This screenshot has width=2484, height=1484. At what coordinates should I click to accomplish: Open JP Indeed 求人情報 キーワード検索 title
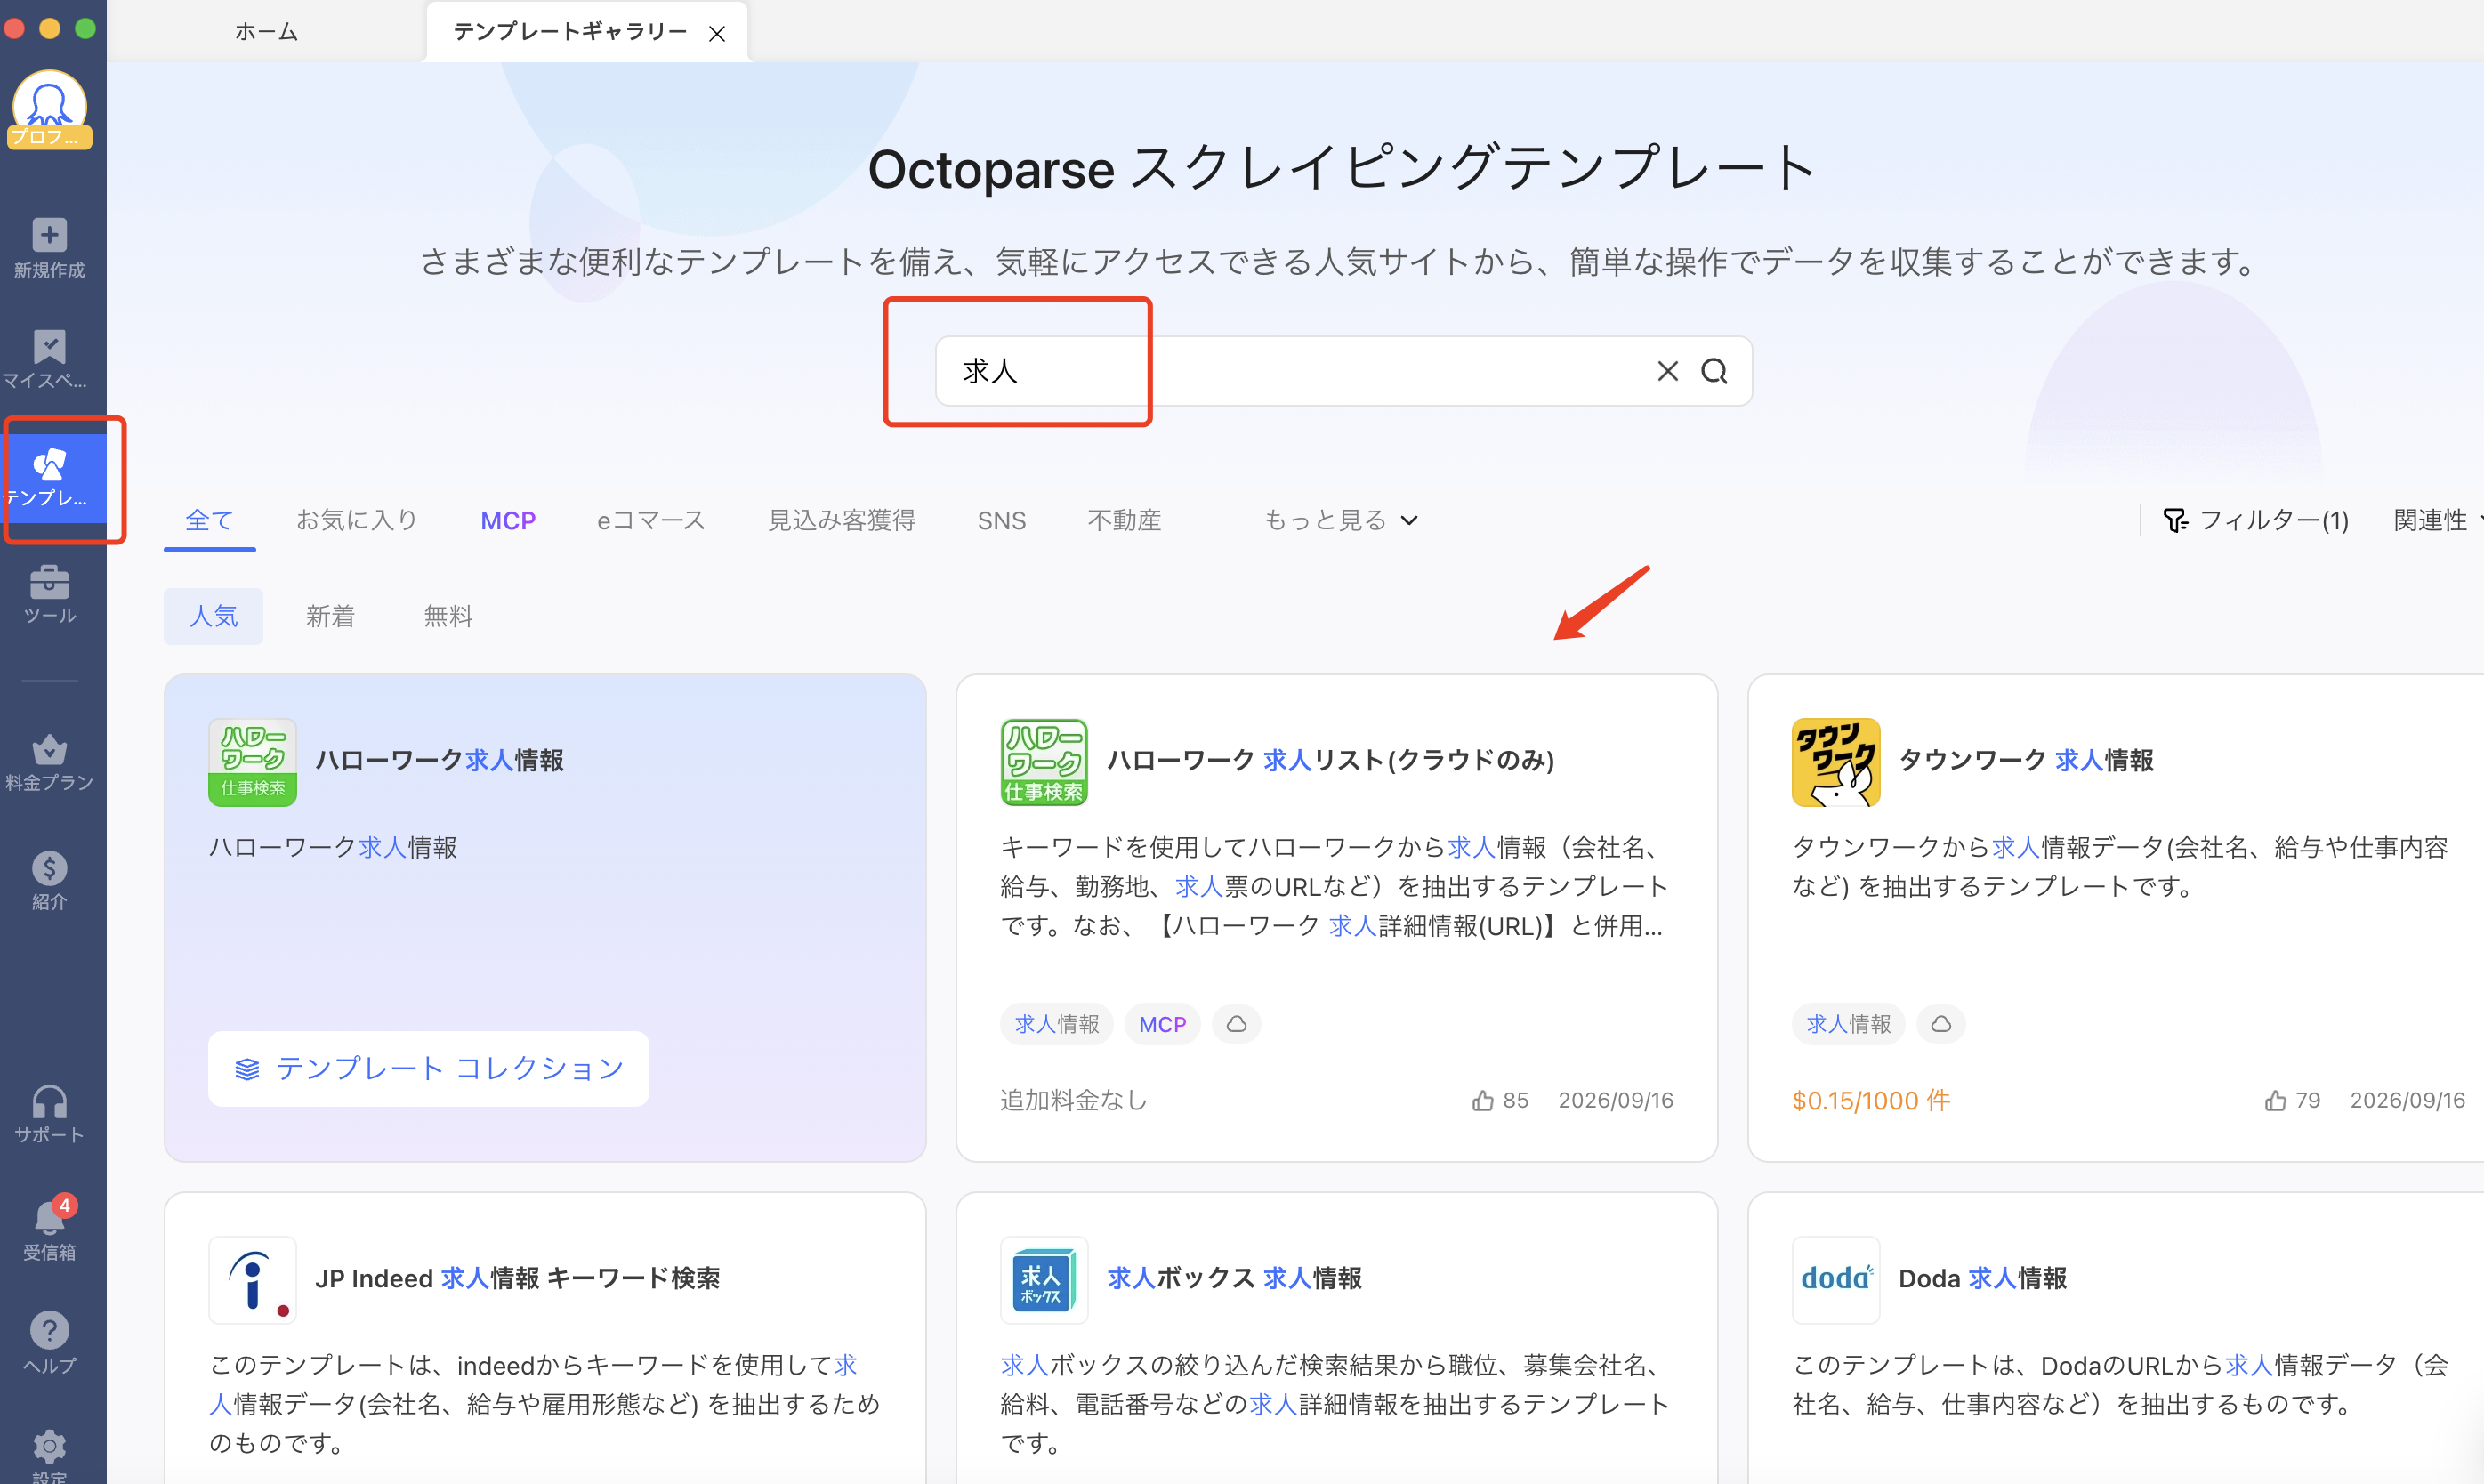click(x=517, y=1278)
